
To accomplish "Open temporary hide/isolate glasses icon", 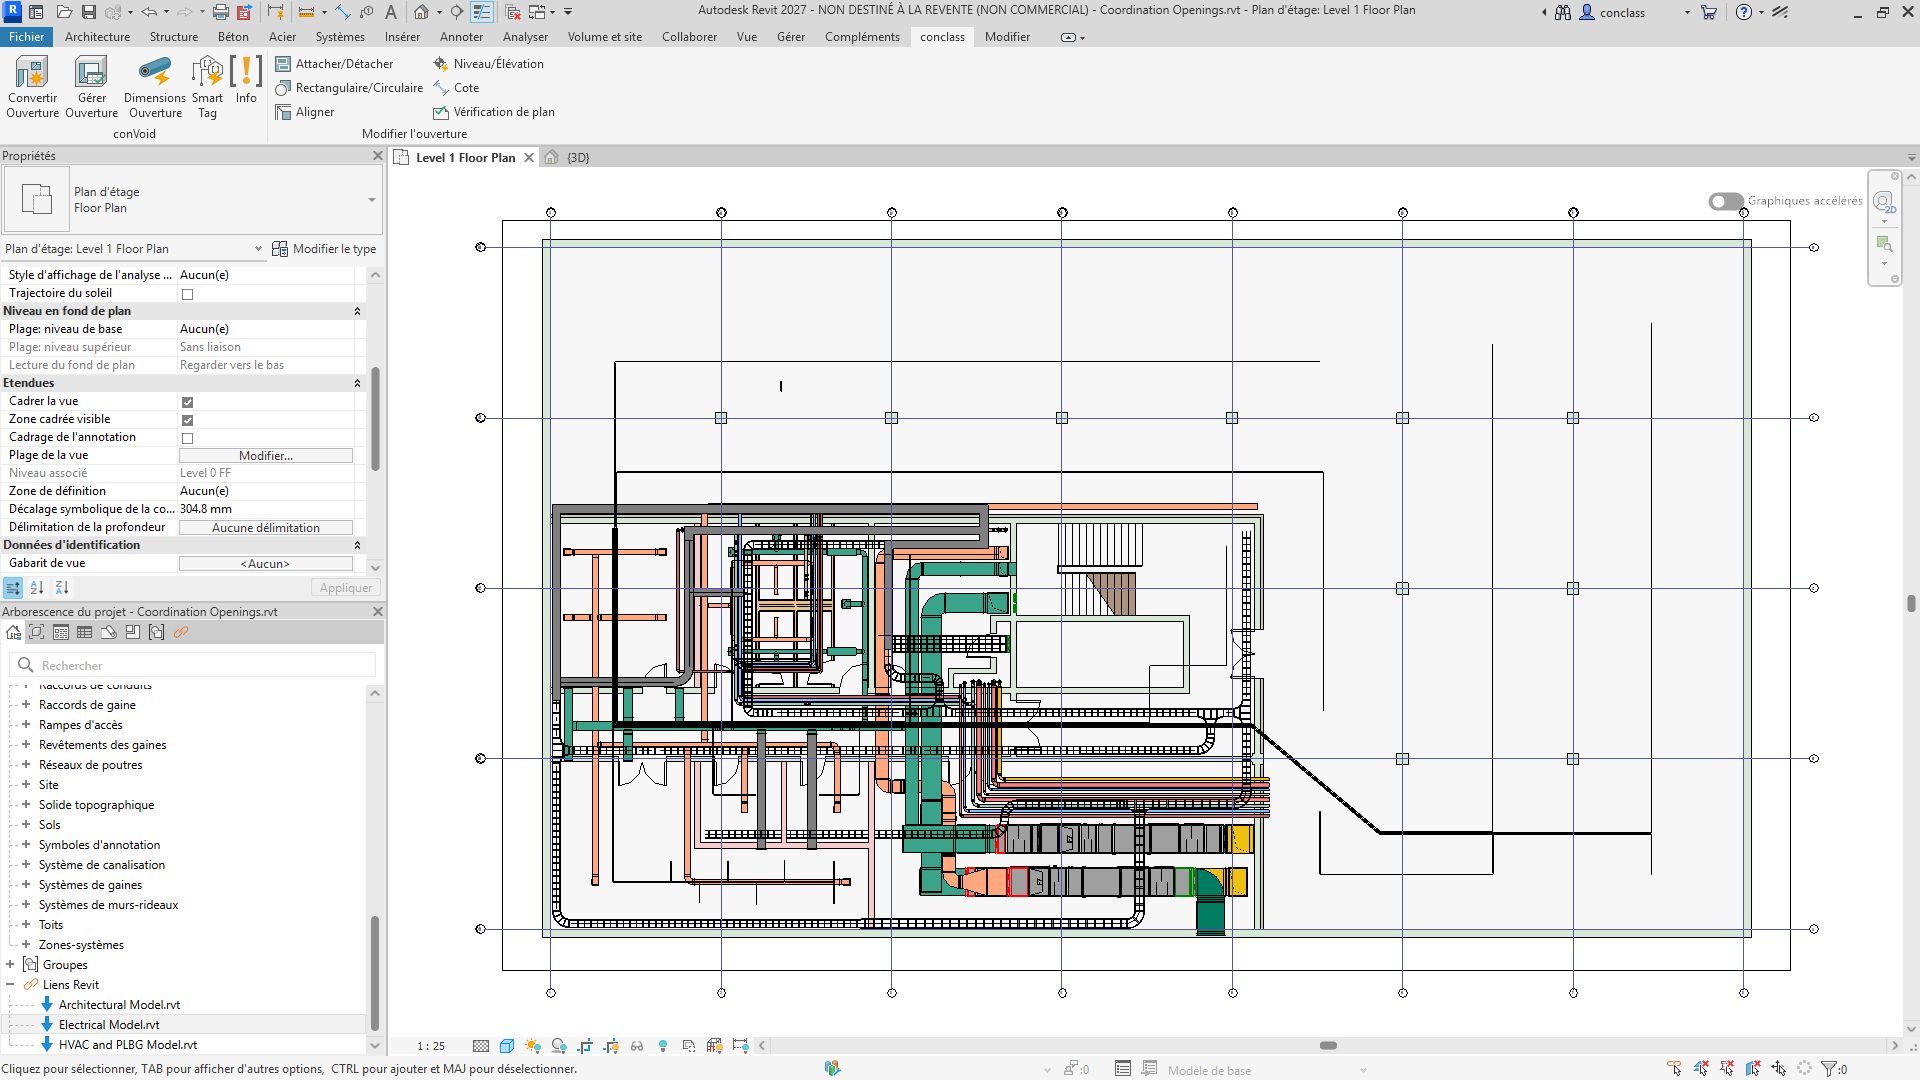I will tap(637, 1046).
